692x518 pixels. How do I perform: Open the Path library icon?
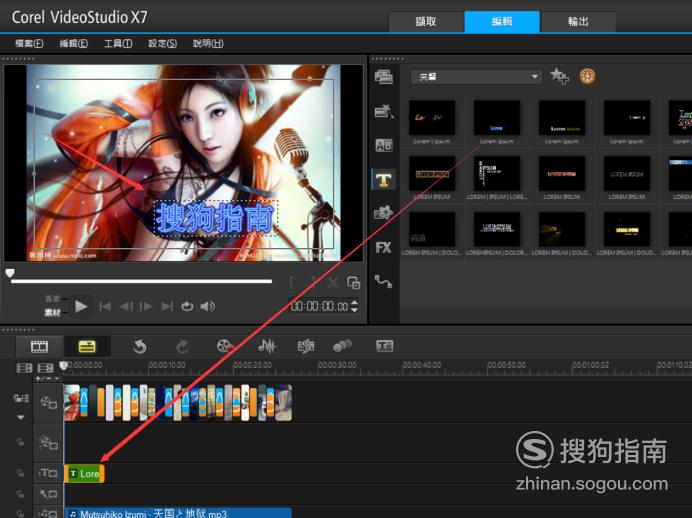pyautogui.click(x=384, y=281)
